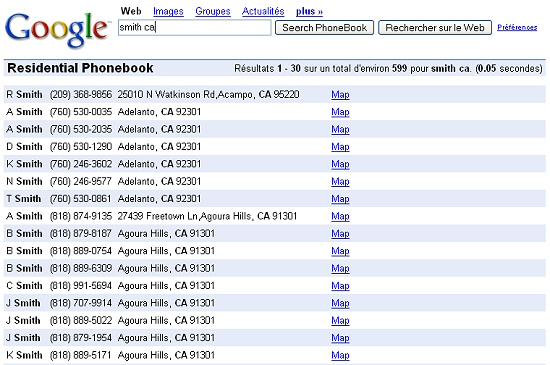Click phone number (818) 707-9914
550x365 pixels.
(81, 303)
